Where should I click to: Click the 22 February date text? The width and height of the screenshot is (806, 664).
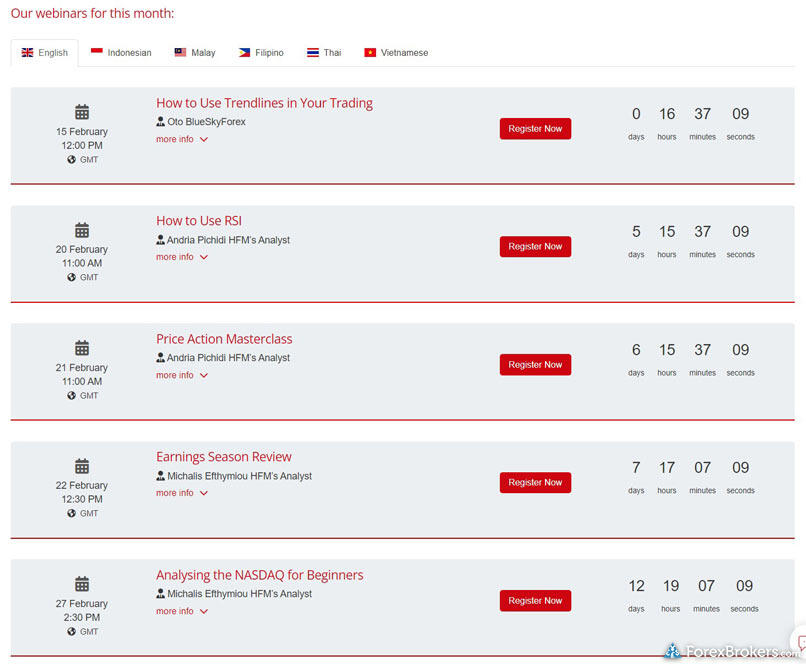(82, 485)
